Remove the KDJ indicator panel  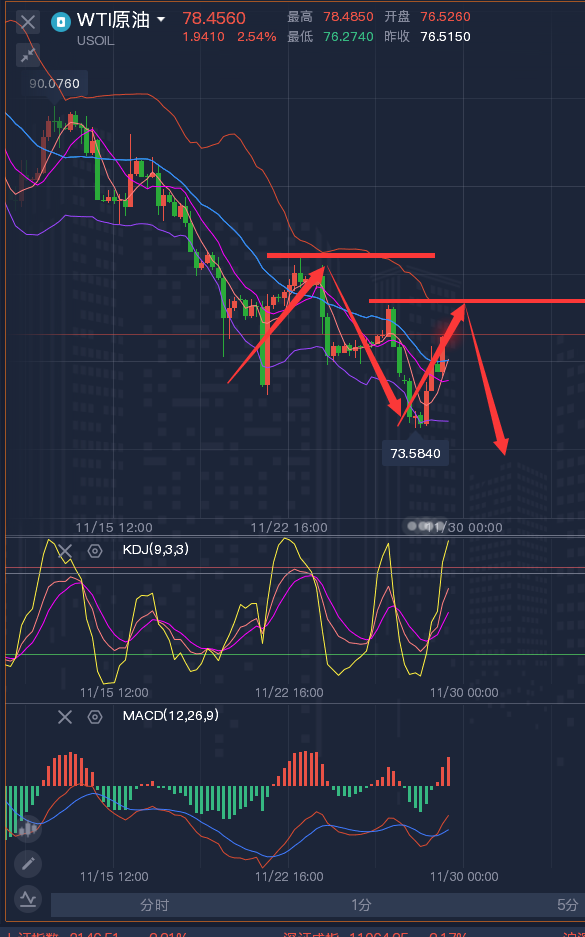coord(65,550)
